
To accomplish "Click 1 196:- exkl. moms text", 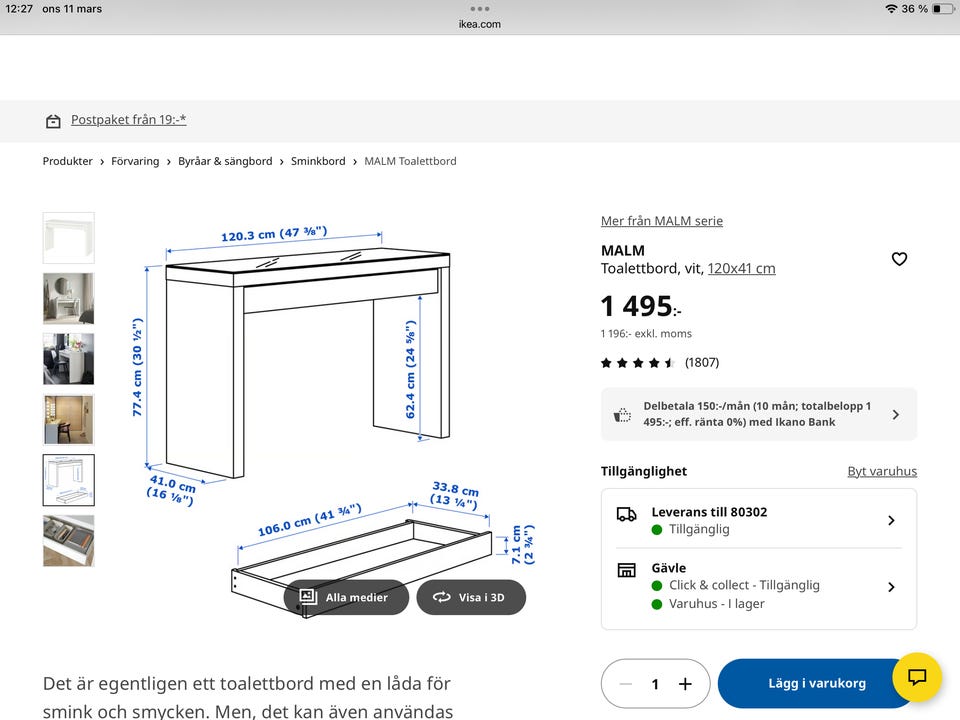I will [646, 334].
